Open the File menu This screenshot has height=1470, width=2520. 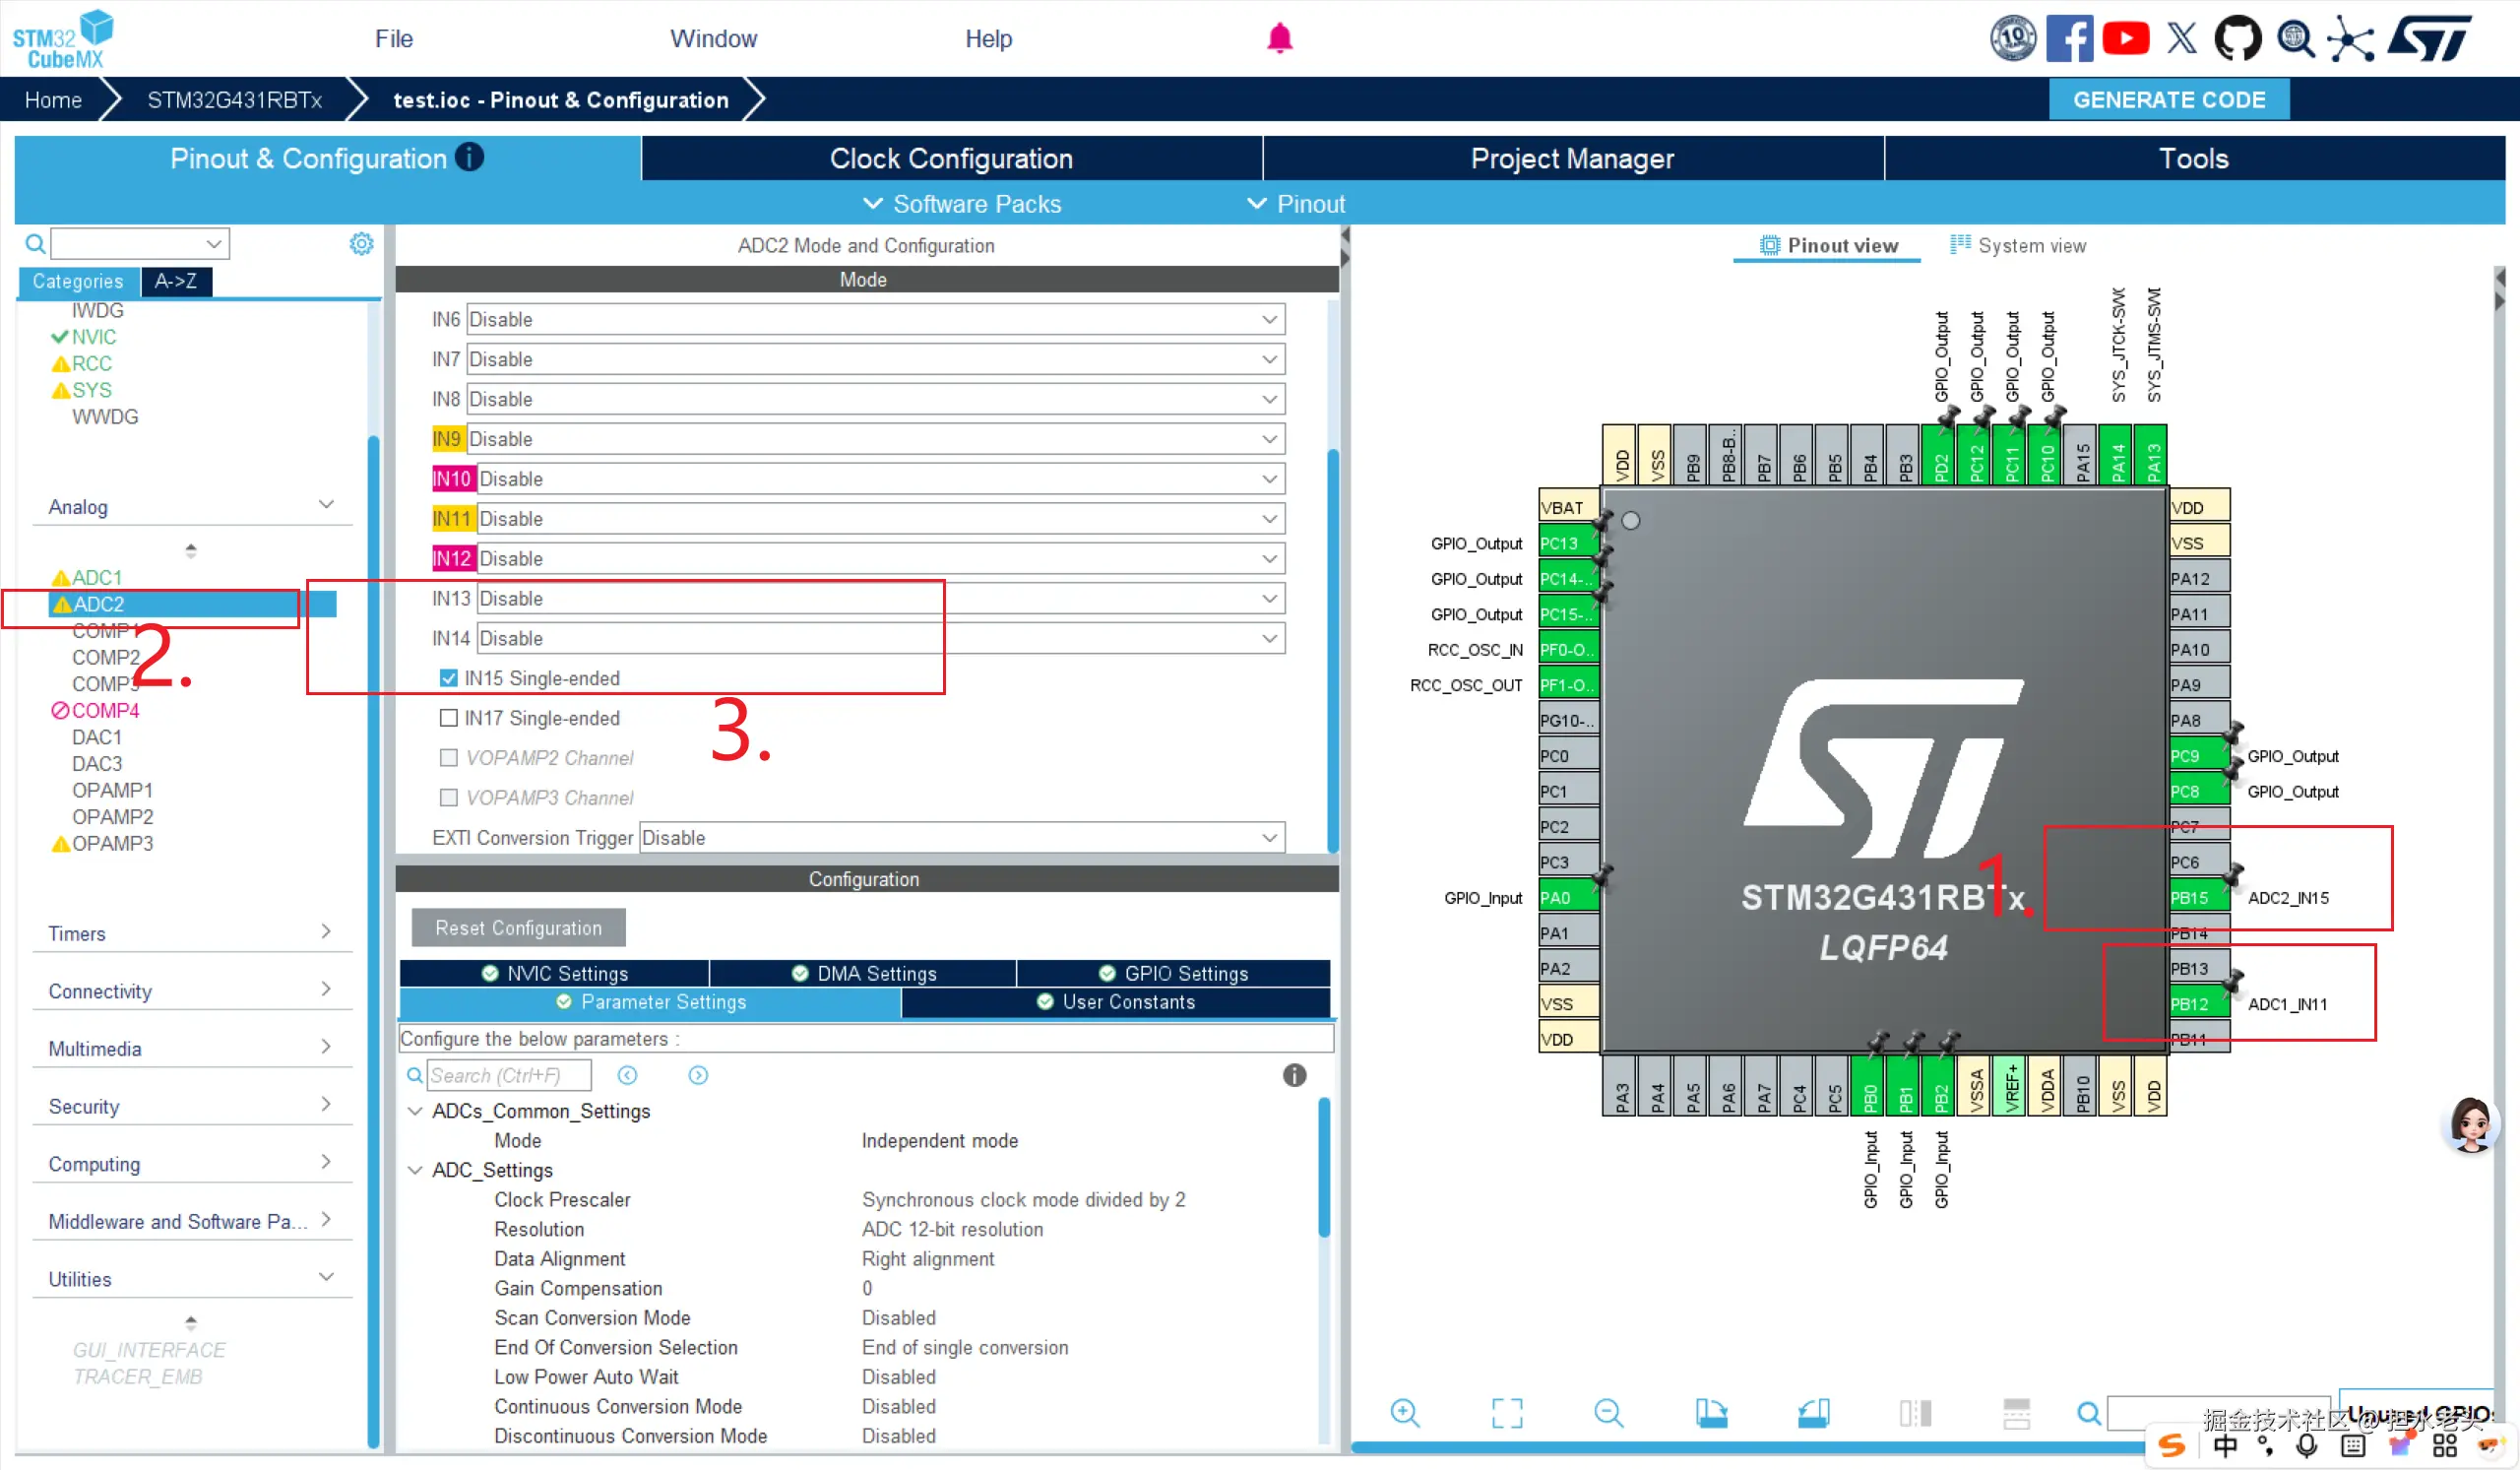click(394, 39)
